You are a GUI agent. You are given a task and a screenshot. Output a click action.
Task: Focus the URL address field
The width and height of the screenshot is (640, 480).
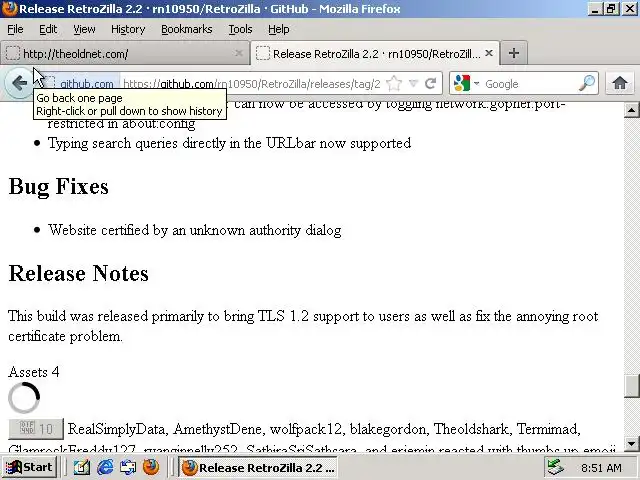[x=252, y=84]
